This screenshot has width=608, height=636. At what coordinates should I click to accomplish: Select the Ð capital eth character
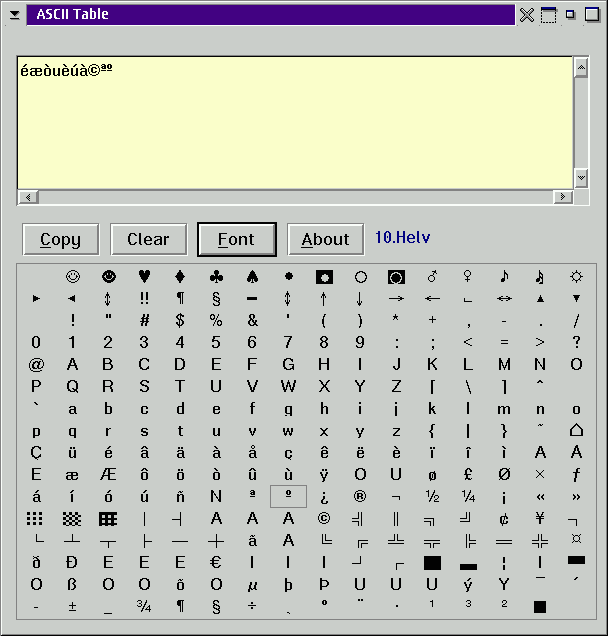click(72, 562)
